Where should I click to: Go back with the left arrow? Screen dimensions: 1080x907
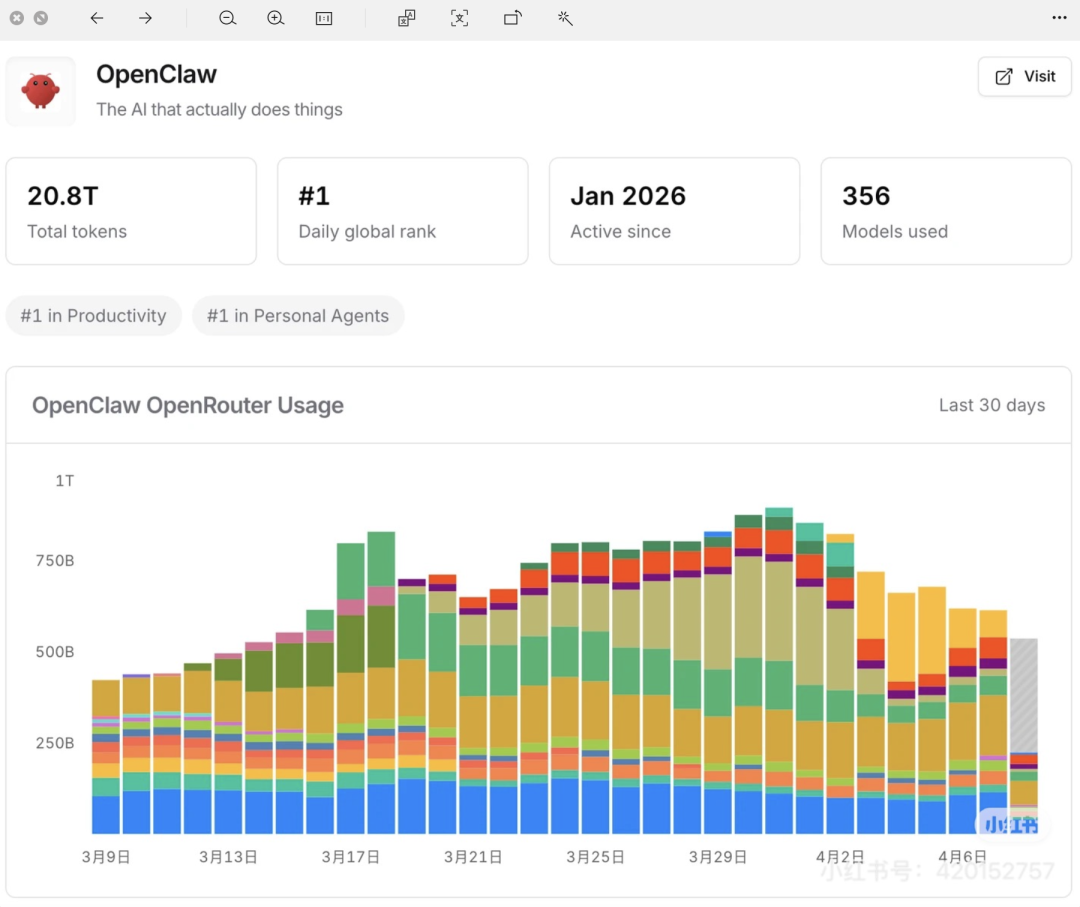[96, 18]
